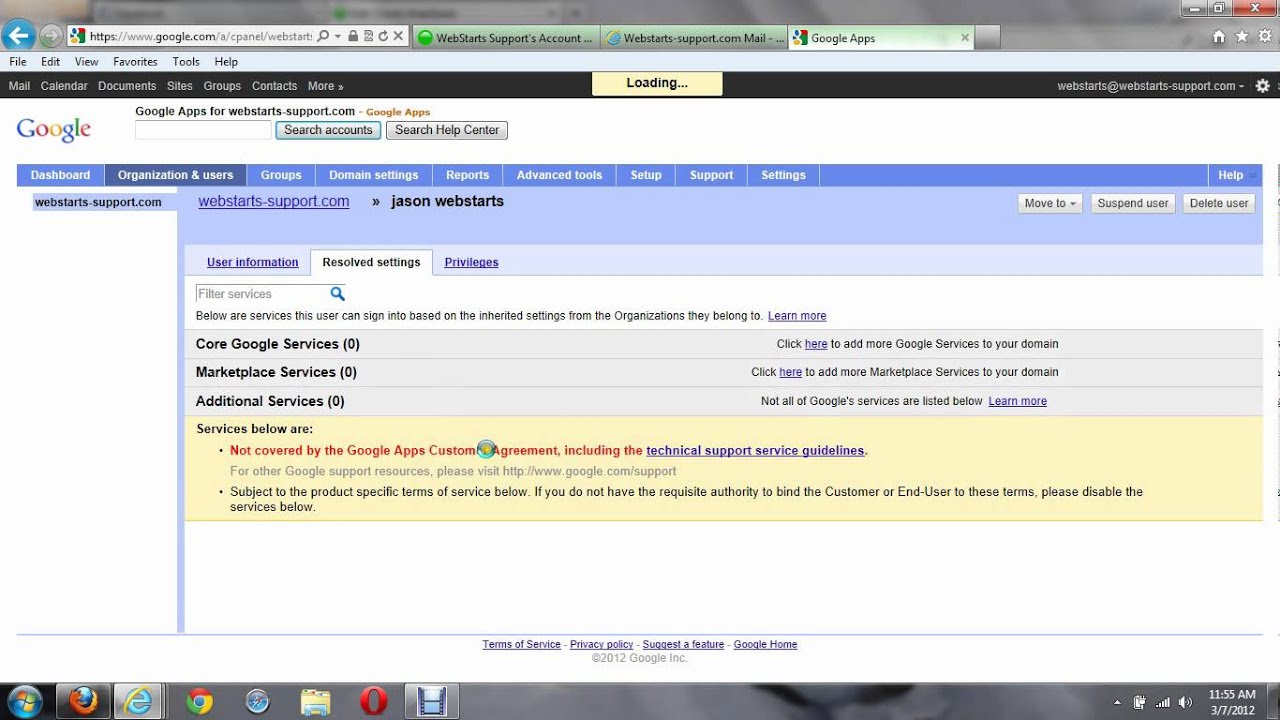Click the power plug tray icon
This screenshot has width=1280, height=720.
pos(1140,702)
